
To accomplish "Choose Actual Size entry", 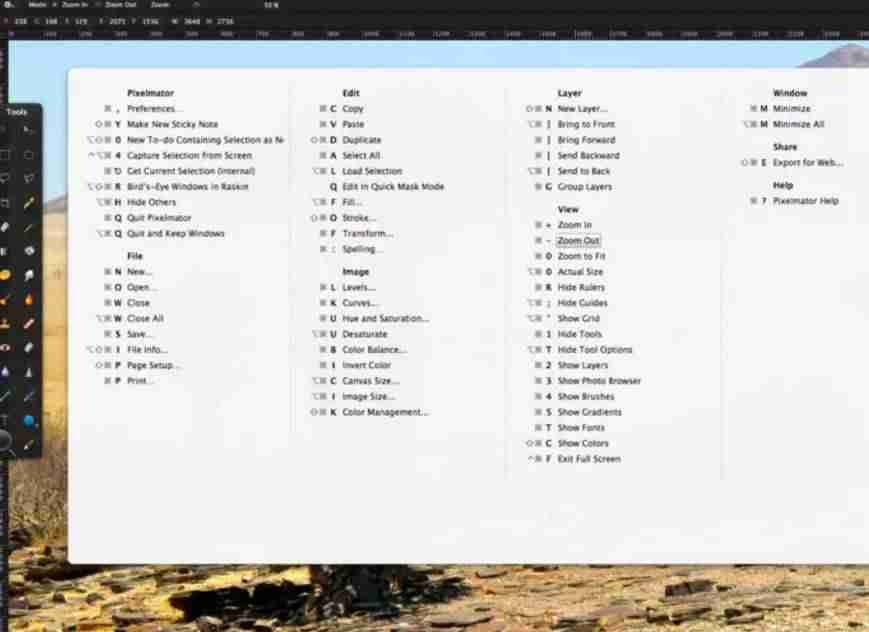I will tap(580, 272).
